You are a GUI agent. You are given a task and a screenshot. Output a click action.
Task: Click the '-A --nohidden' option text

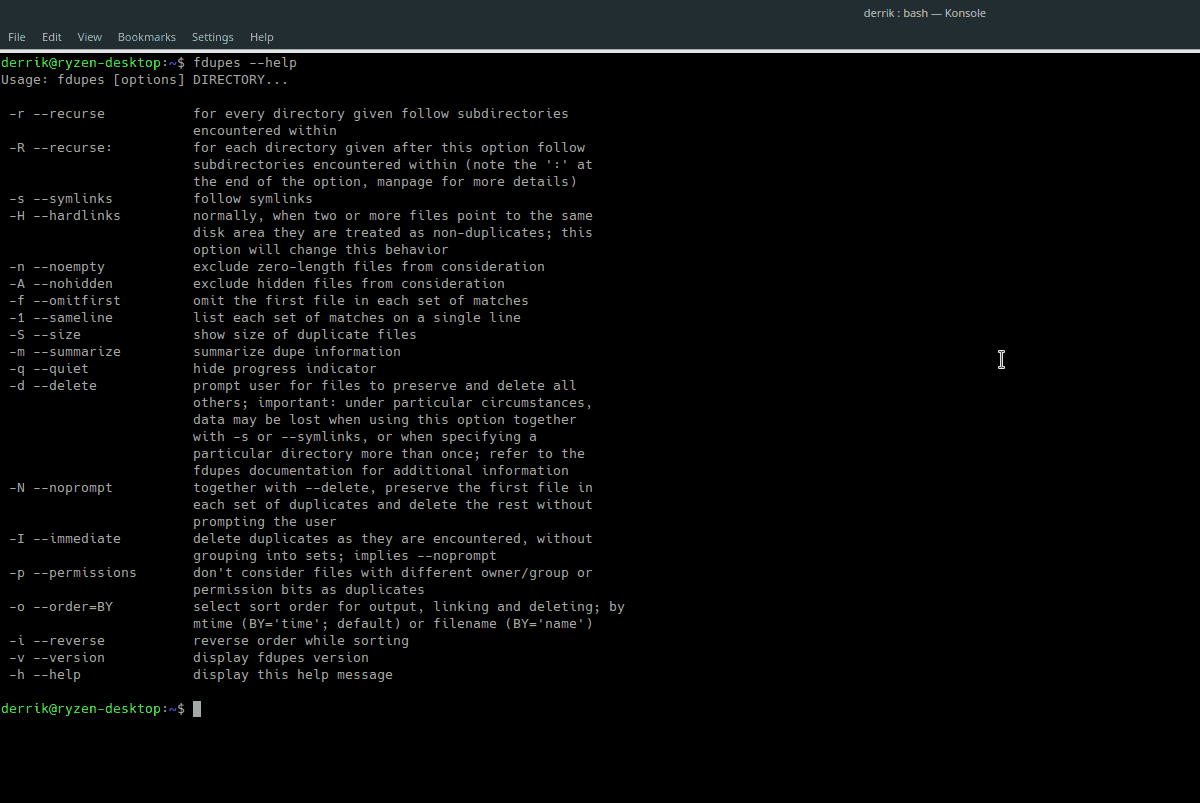click(61, 284)
